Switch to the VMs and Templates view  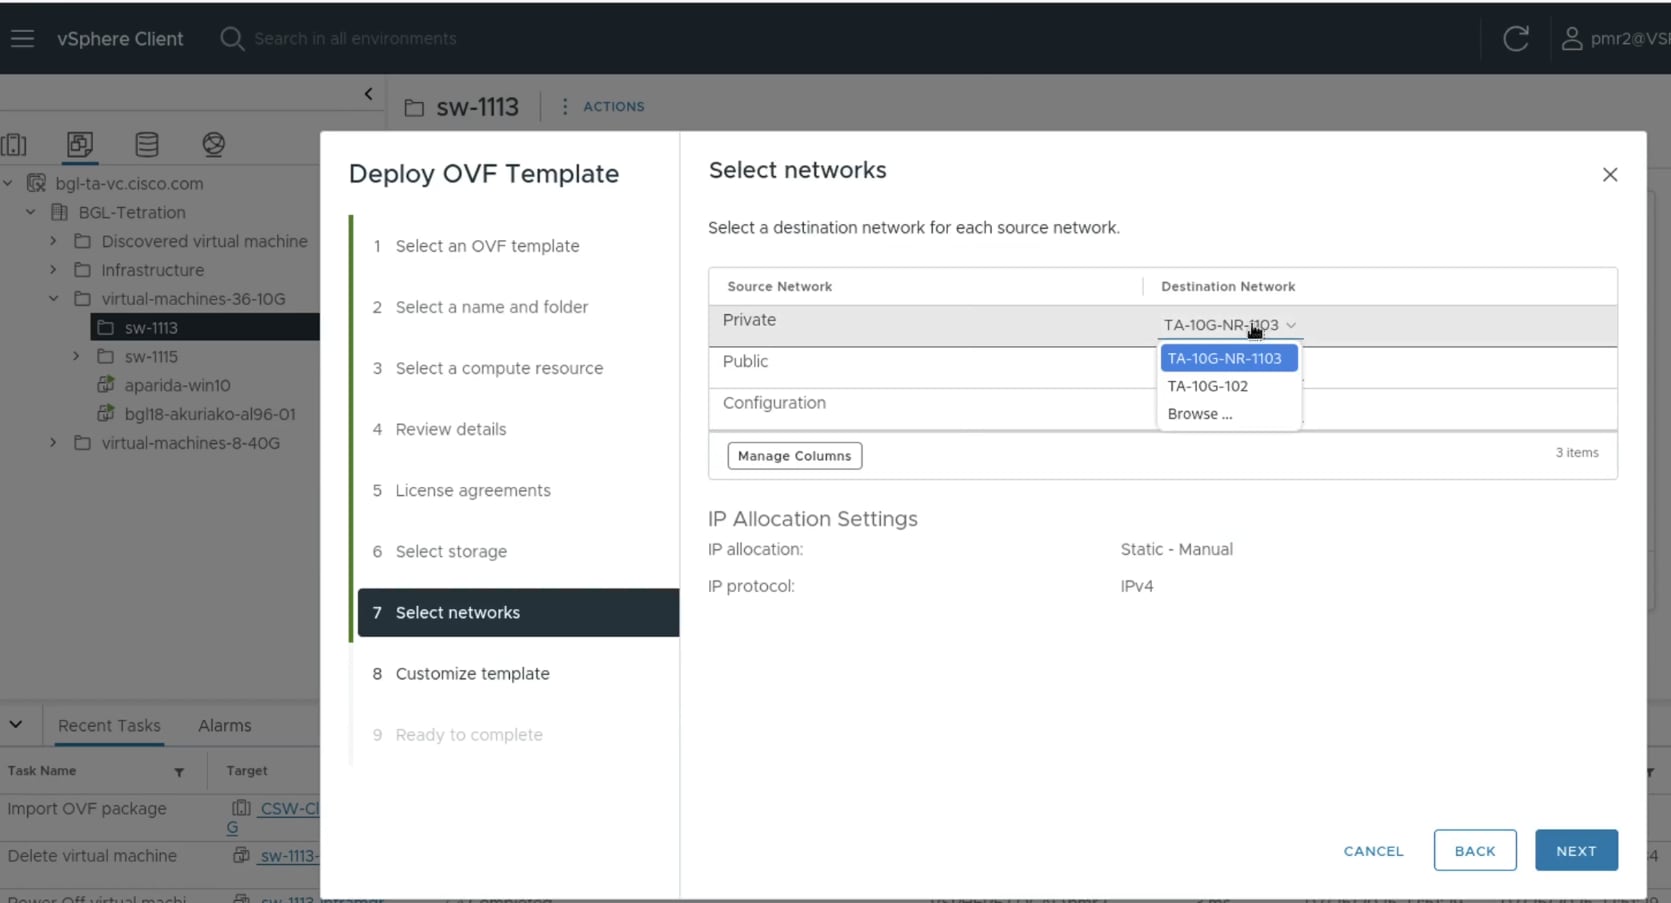[79, 145]
